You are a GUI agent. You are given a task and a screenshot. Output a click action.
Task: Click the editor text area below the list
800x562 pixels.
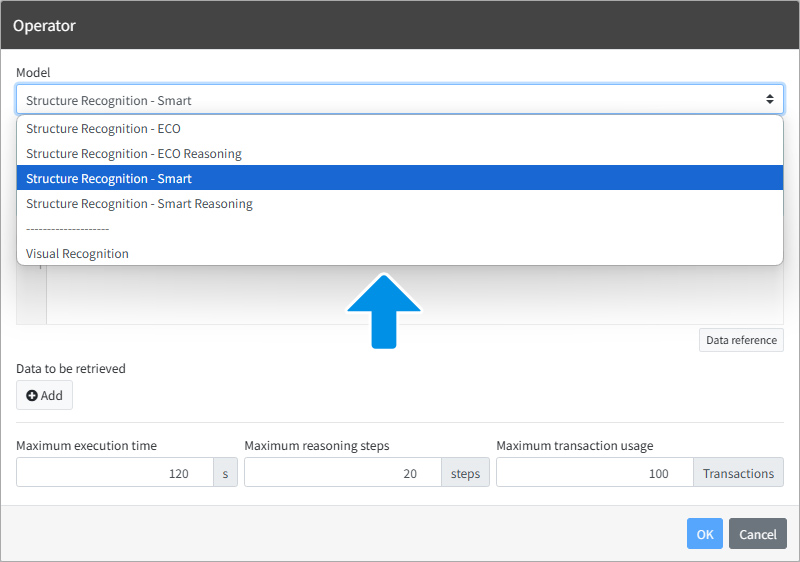tap(414, 295)
